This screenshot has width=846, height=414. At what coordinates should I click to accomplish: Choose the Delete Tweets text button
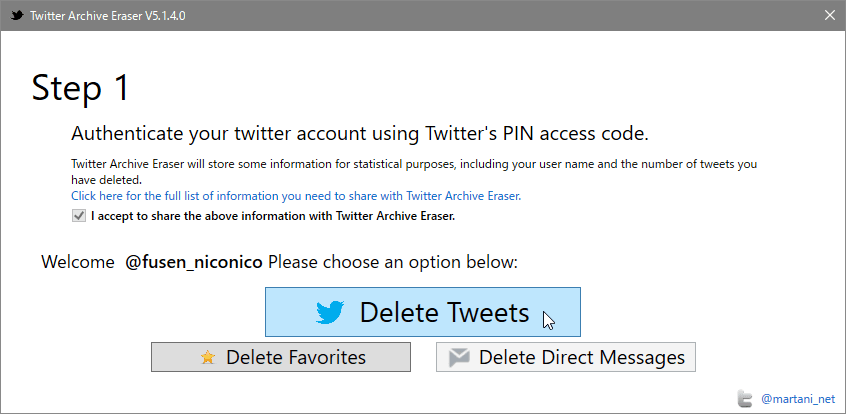[x=422, y=312]
